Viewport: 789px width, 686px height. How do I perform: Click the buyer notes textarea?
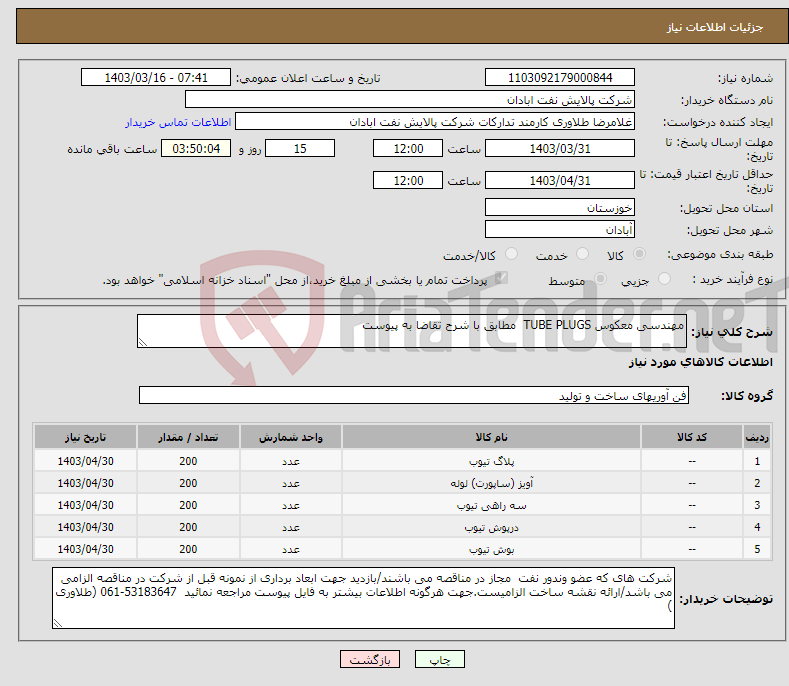(x=363, y=598)
